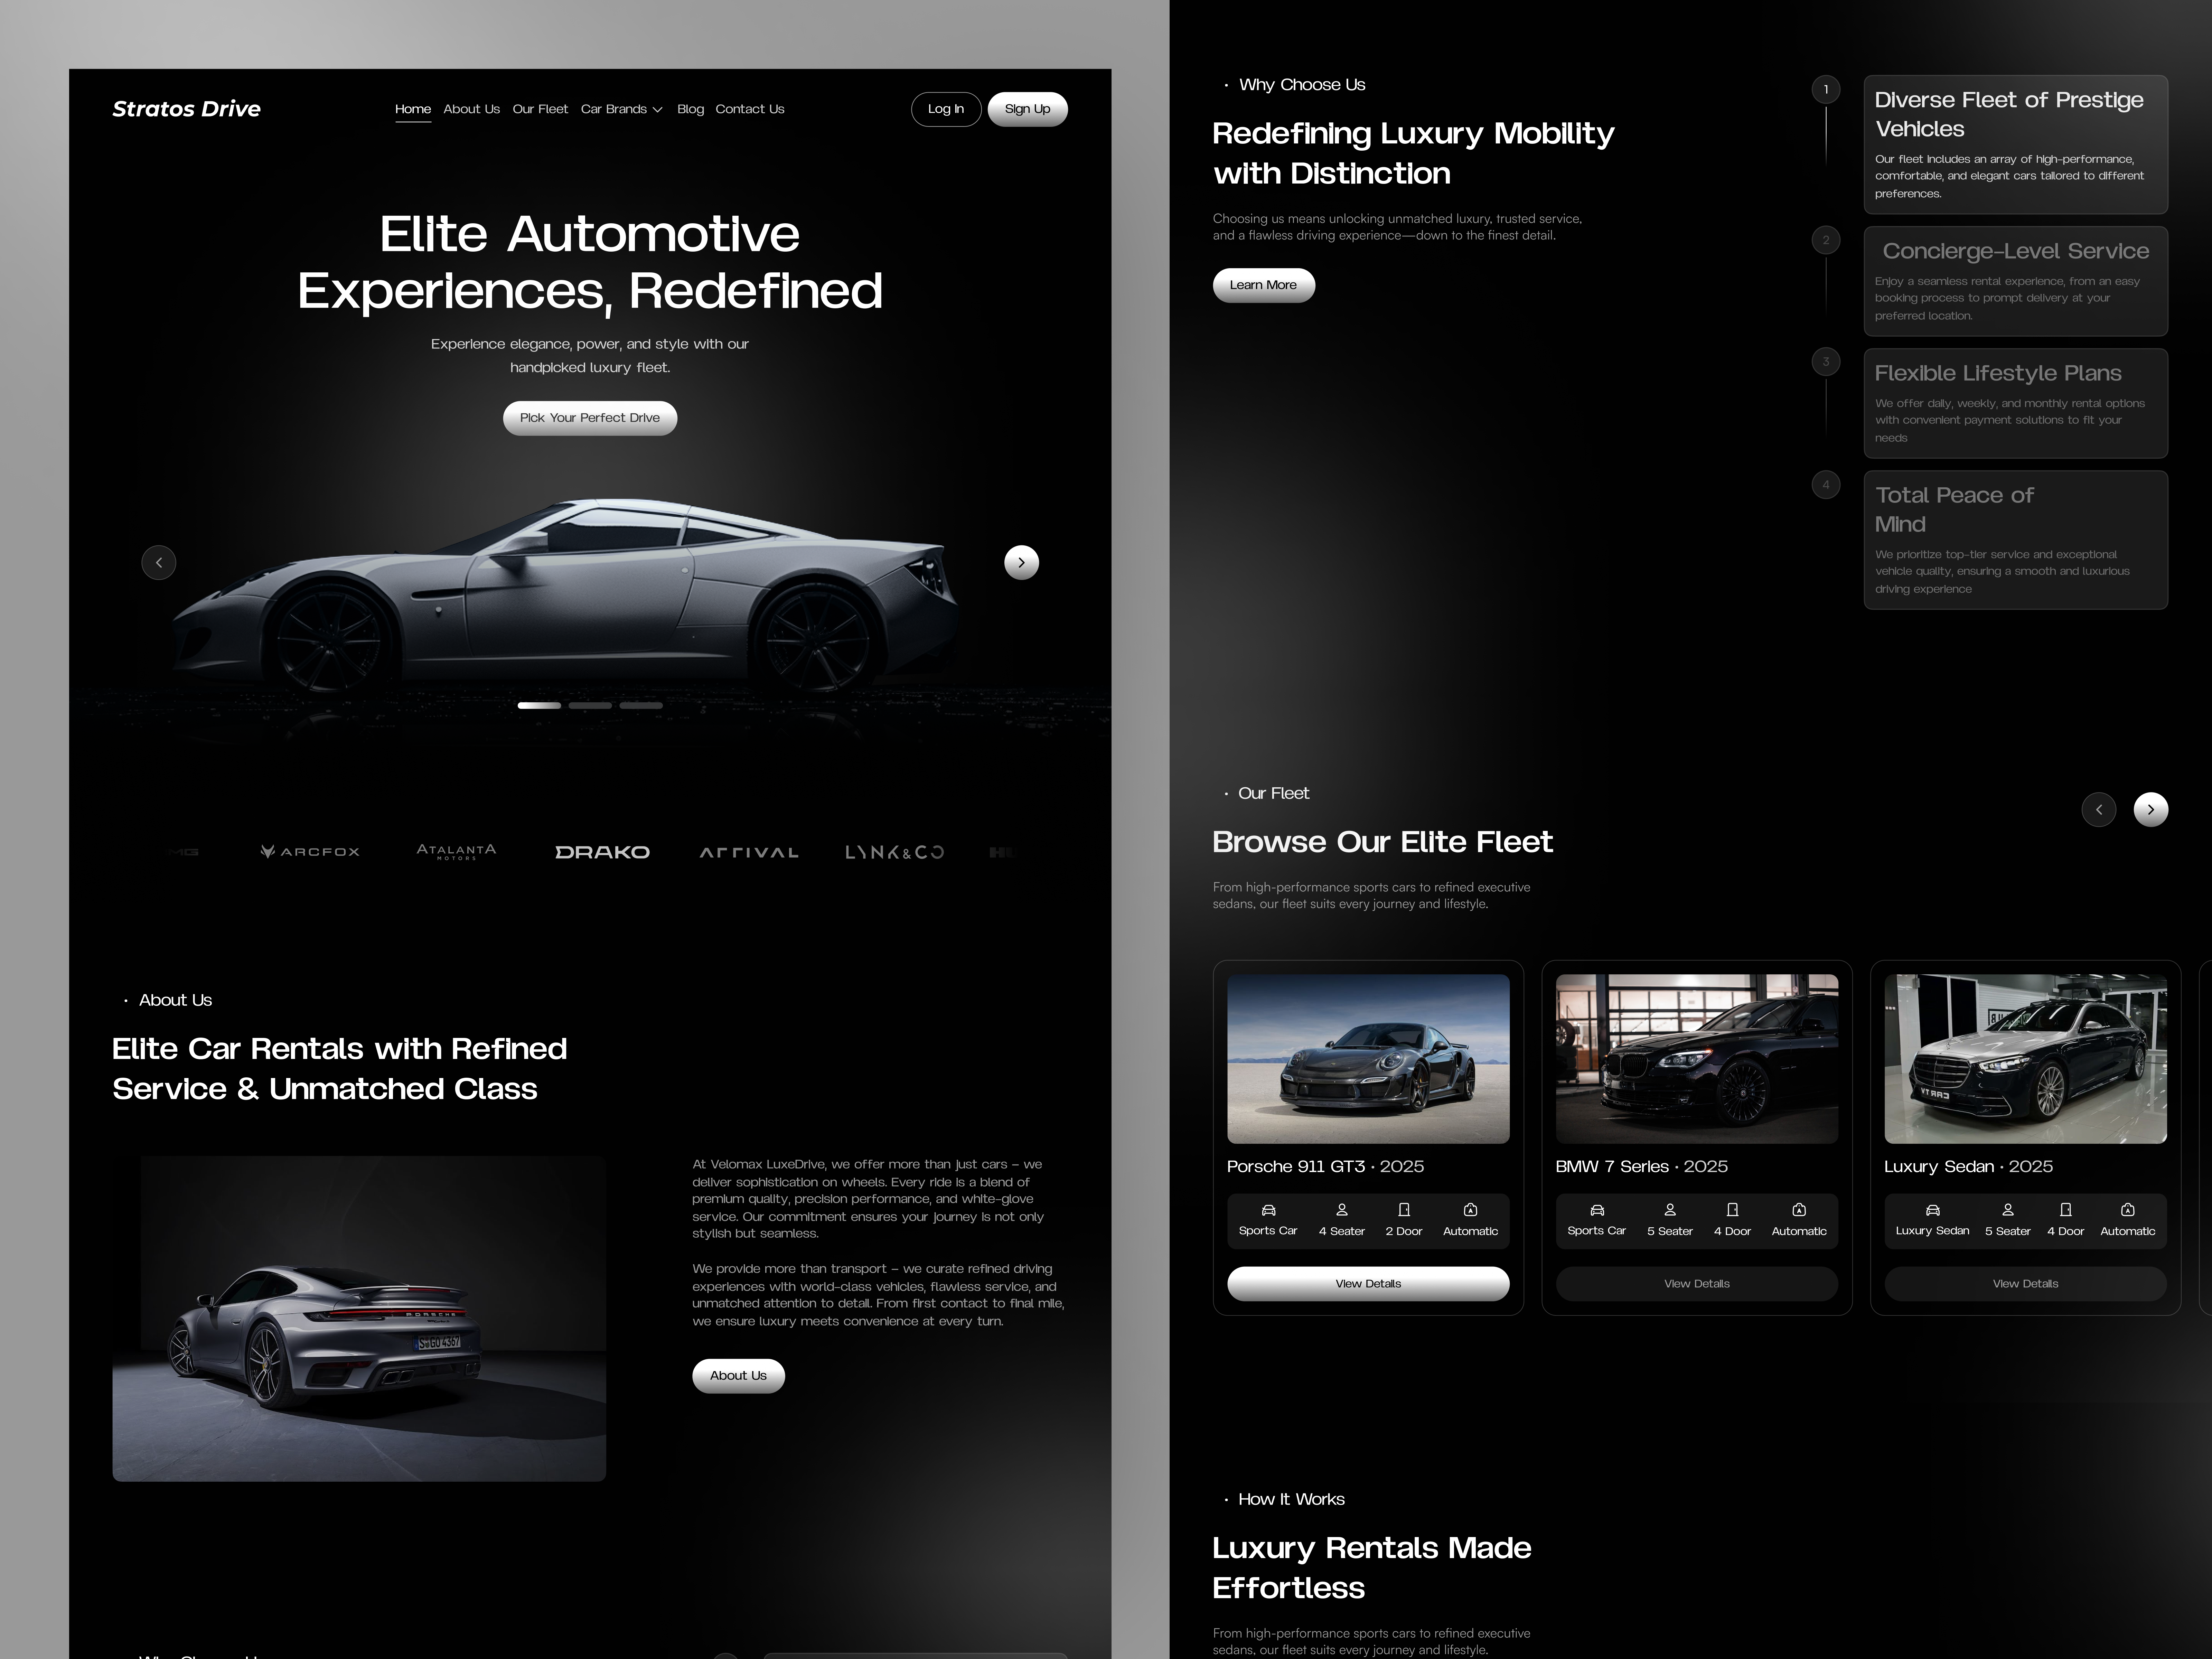2212x1659 pixels.
Task: Select Blog in the navigation menu
Action: pos(690,109)
